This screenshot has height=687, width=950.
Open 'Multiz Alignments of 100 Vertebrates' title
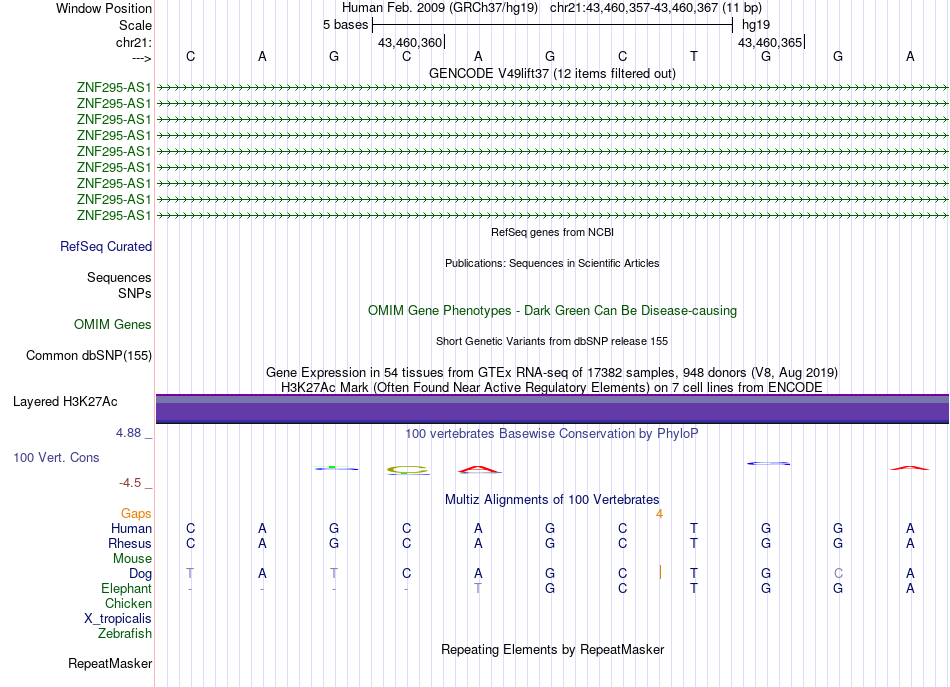(552, 500)
